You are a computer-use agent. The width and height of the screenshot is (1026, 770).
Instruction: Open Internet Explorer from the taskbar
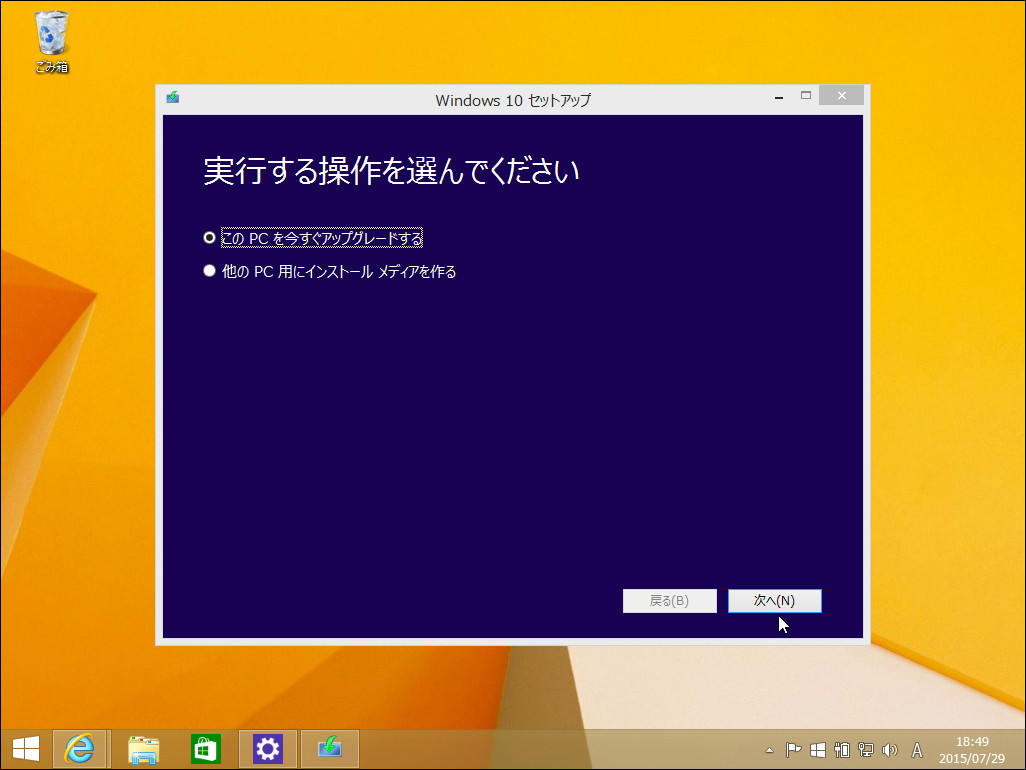click(x=80, y=748)
